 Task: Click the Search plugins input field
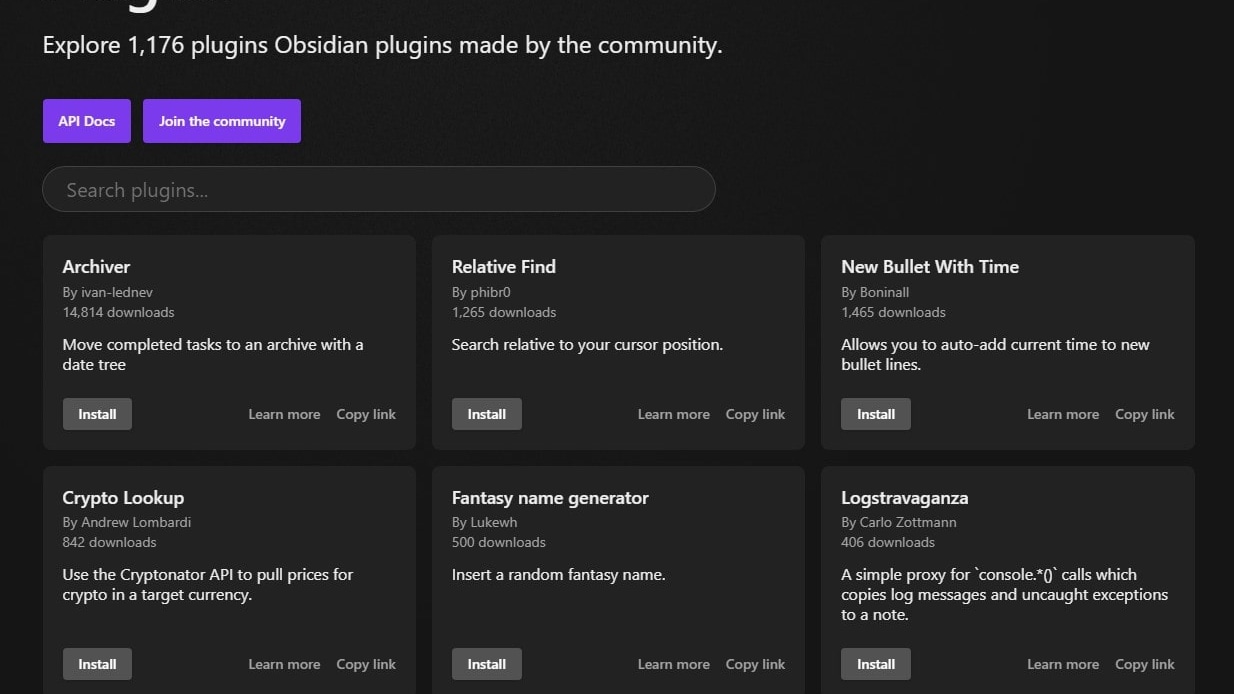click(x=378, y=189)
